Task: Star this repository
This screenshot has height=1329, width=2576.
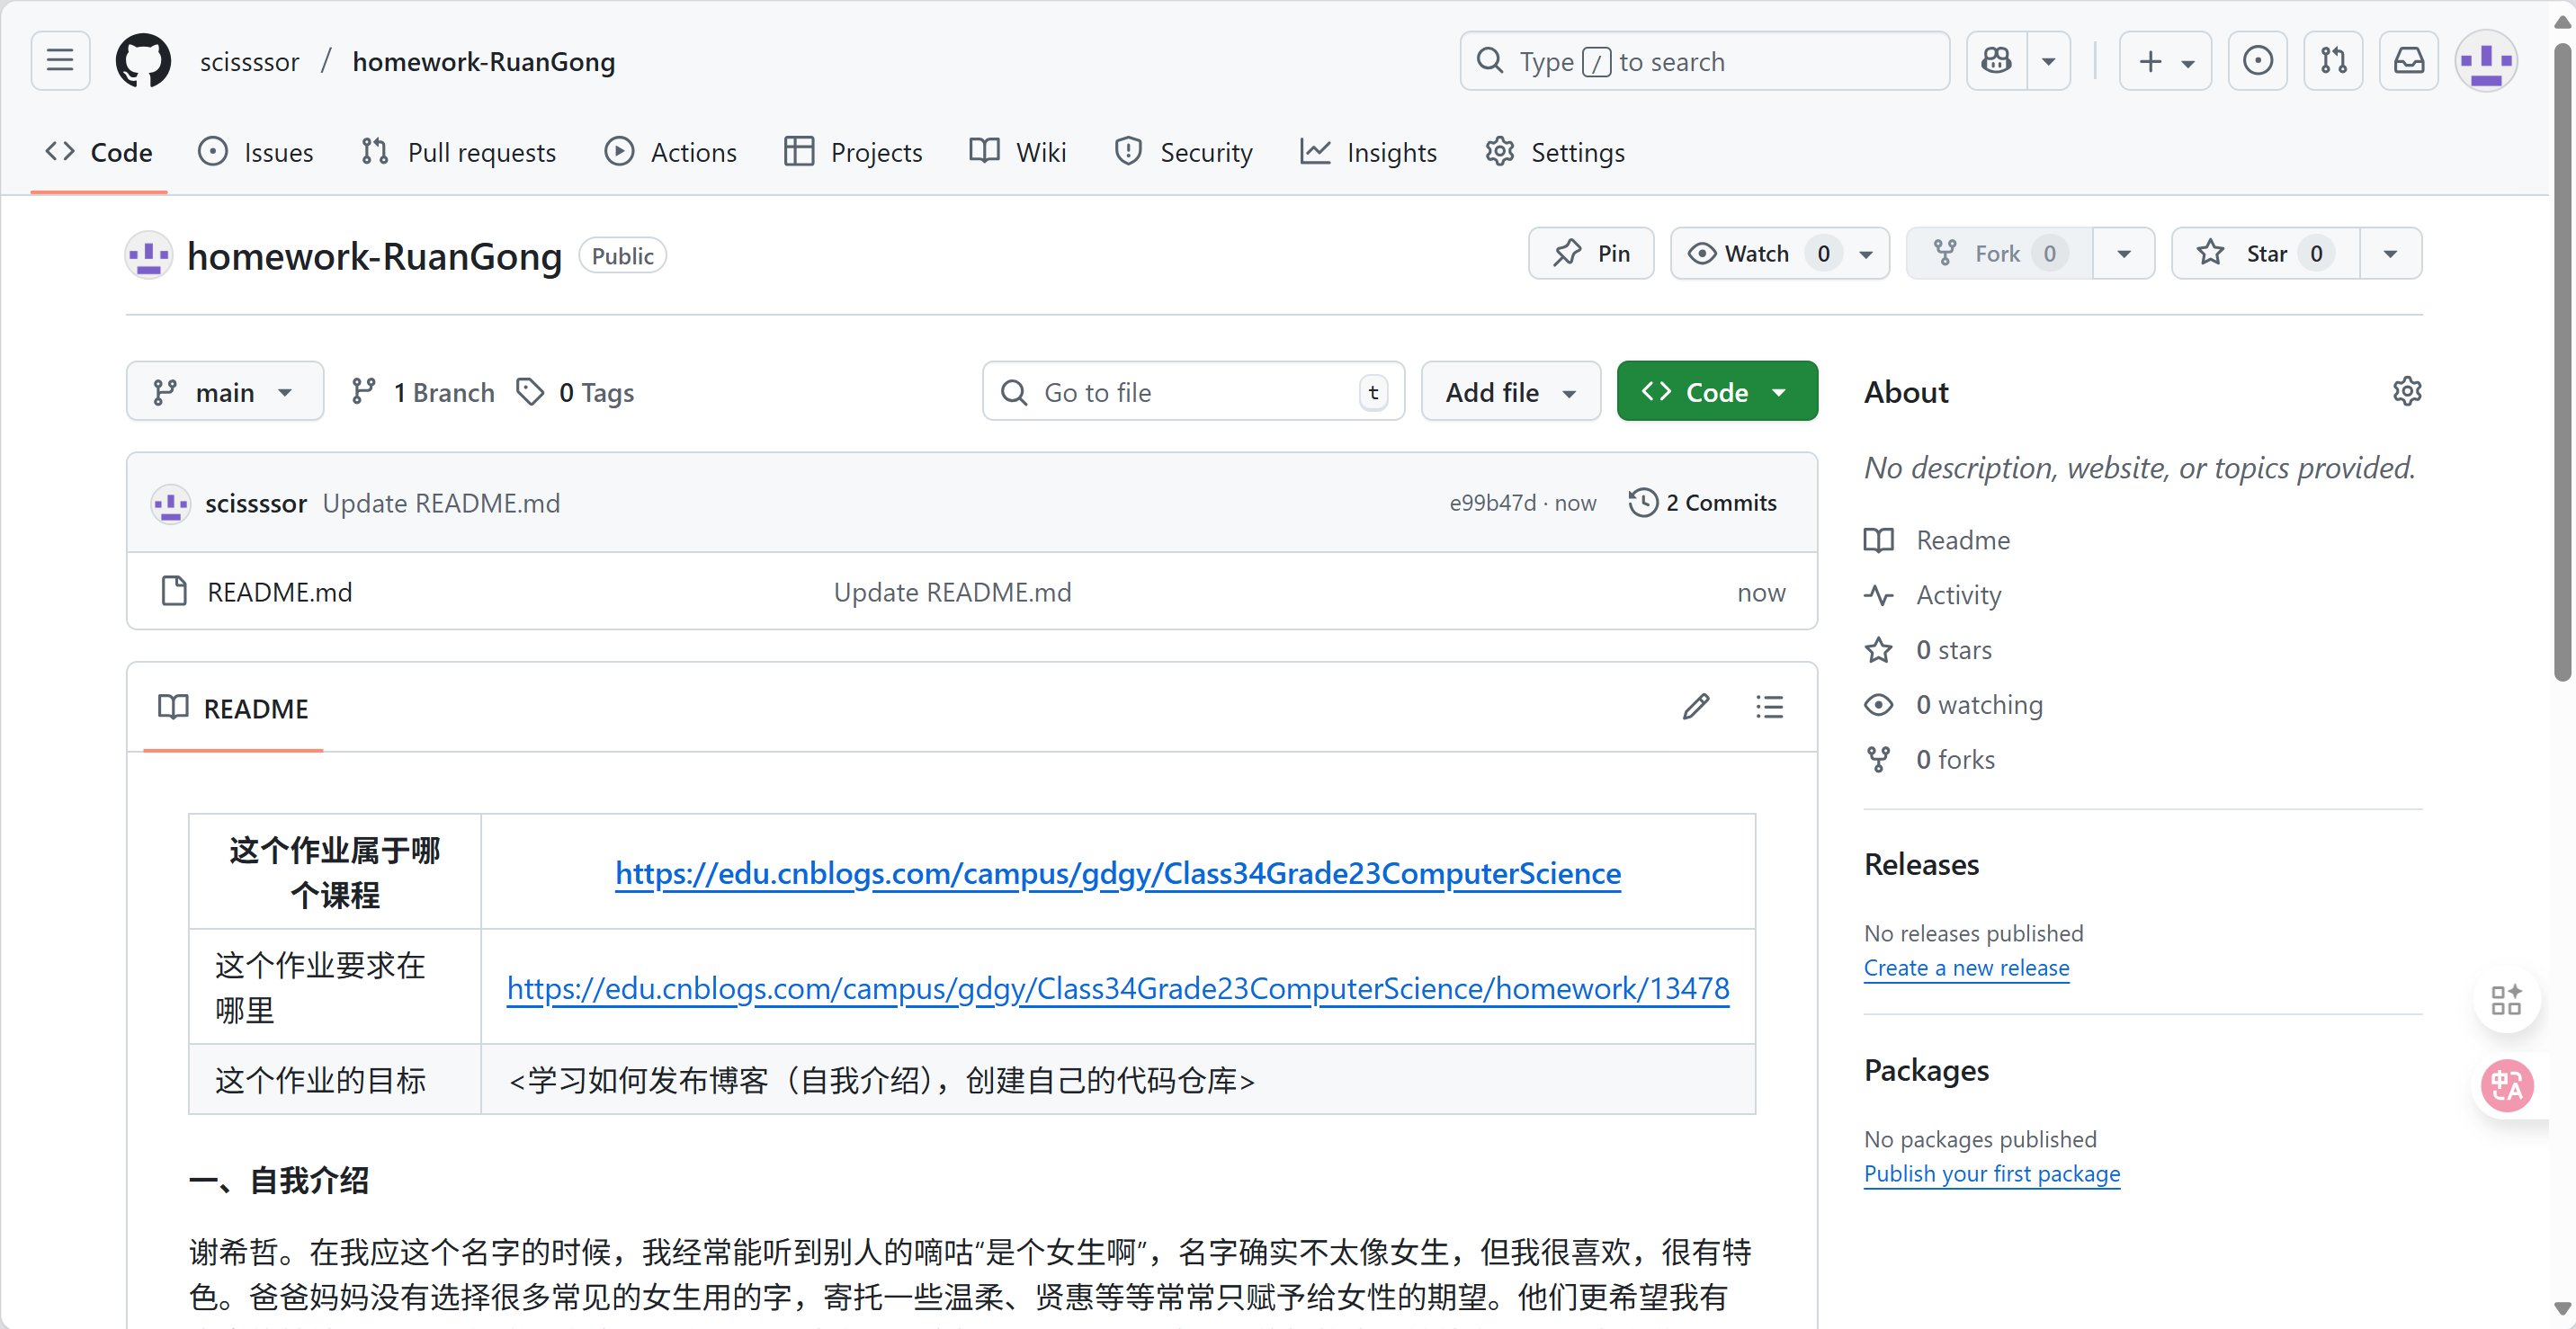Action: [2265, 253]
